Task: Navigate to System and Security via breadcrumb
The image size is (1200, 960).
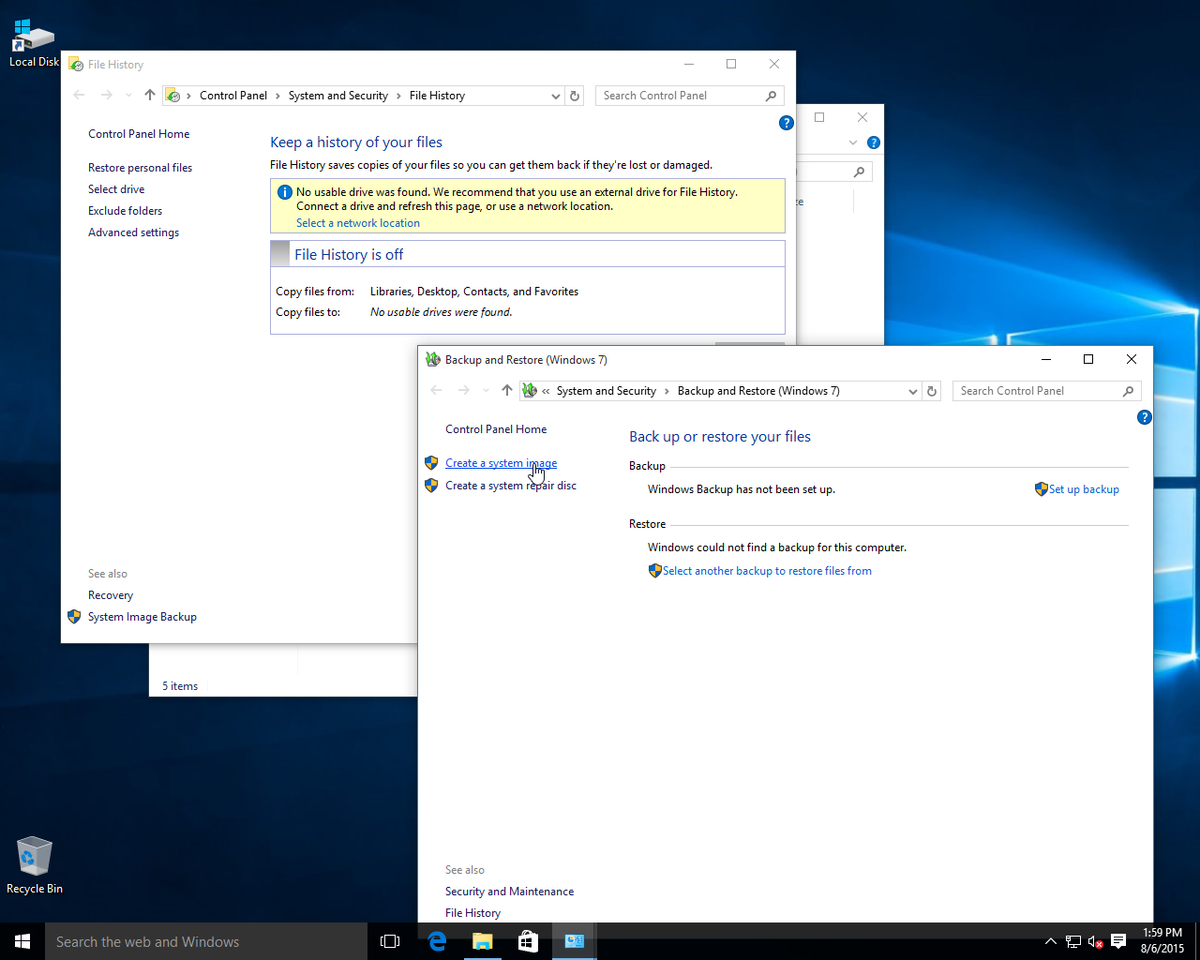Action: point(606,391)
